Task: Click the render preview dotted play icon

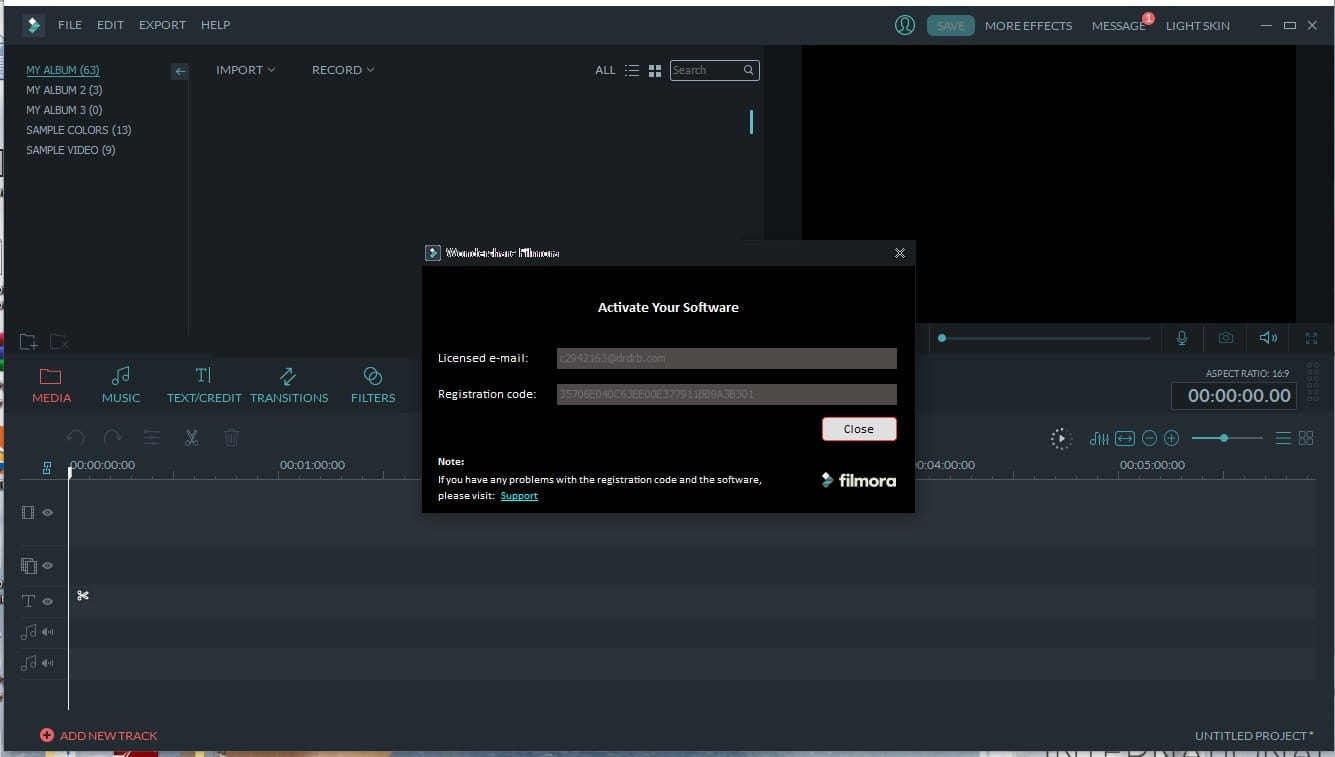Action: [1061, 438]
